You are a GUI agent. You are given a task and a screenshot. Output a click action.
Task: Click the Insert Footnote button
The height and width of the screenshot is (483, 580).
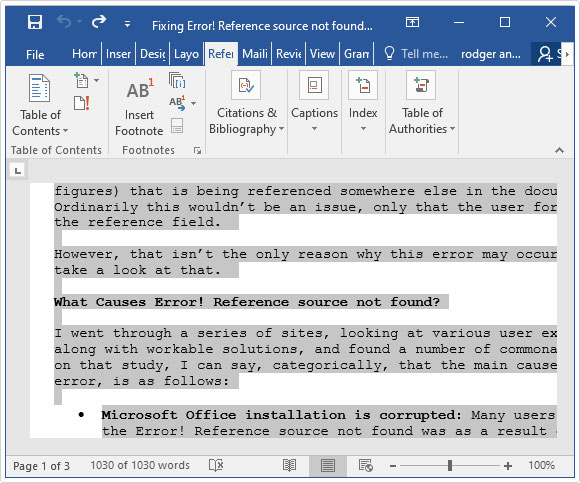click(x=139, y=107)
